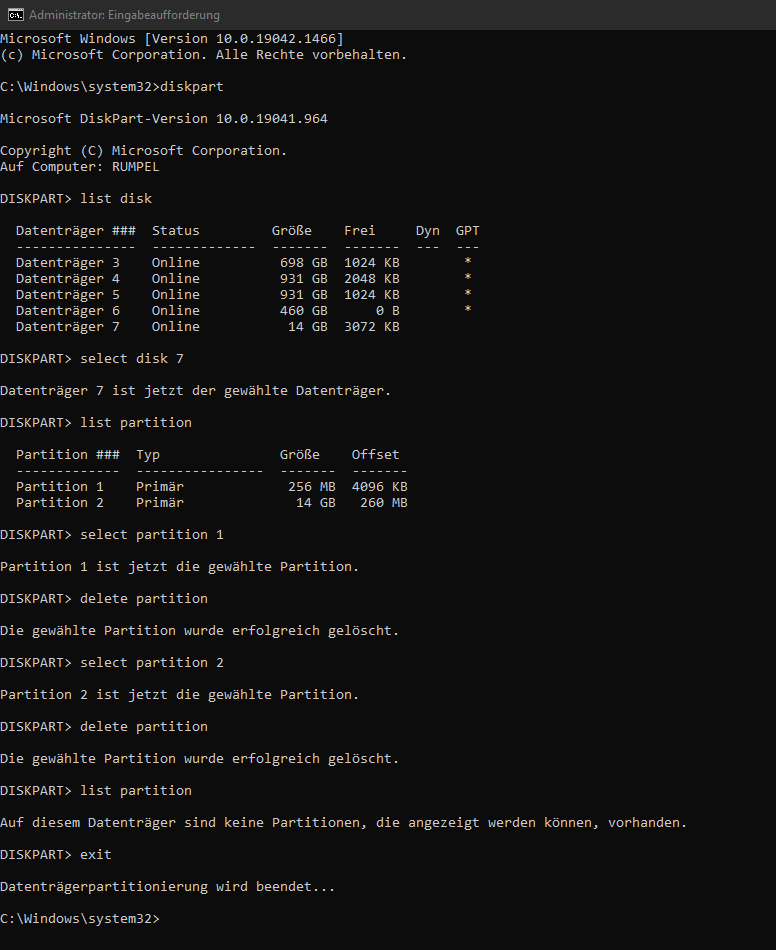This screenshot has width=776, height=950.
Task: Click the offset value '260 MB'
Action: (x=384, y=503)
